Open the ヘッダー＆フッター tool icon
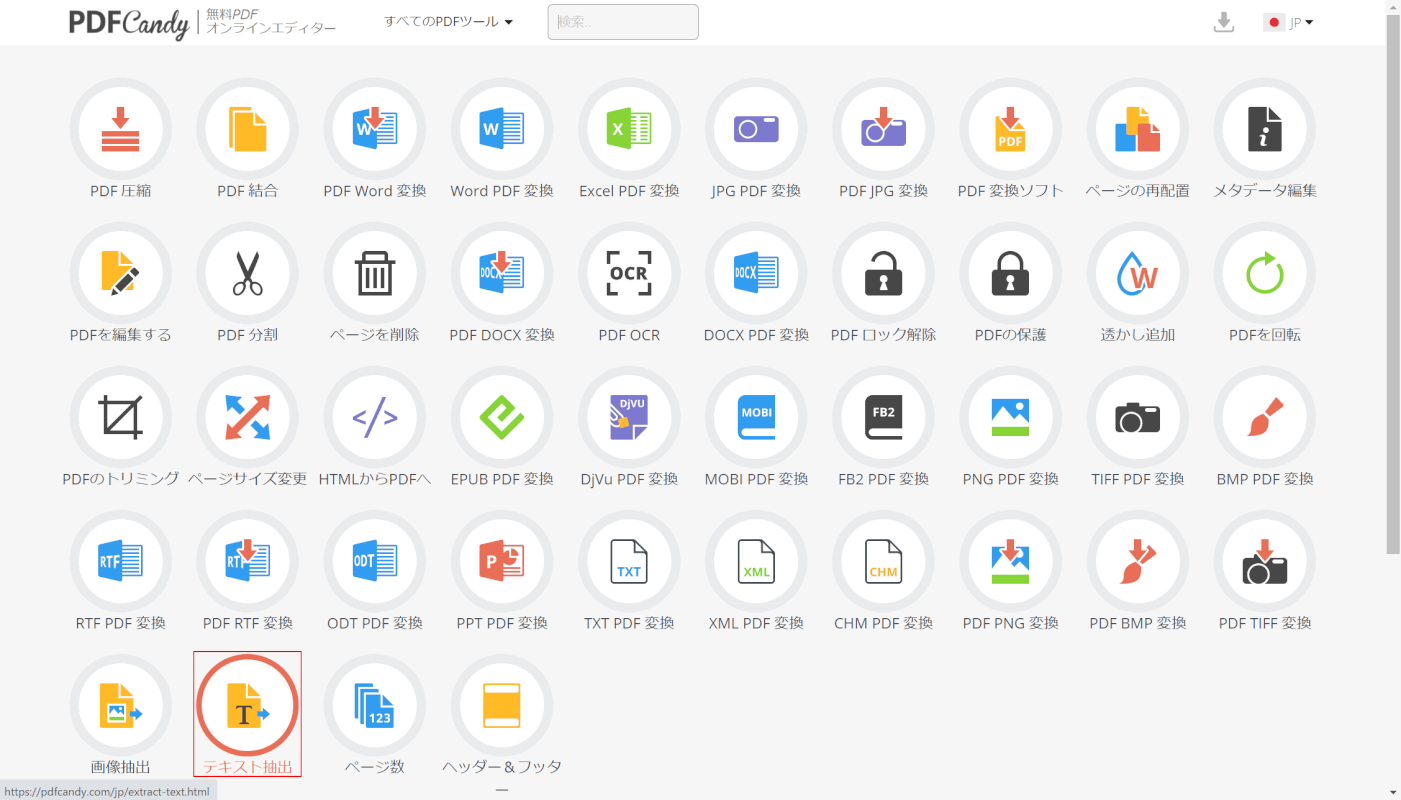This screenshot has width=1401, height=800. click(502, 706)
